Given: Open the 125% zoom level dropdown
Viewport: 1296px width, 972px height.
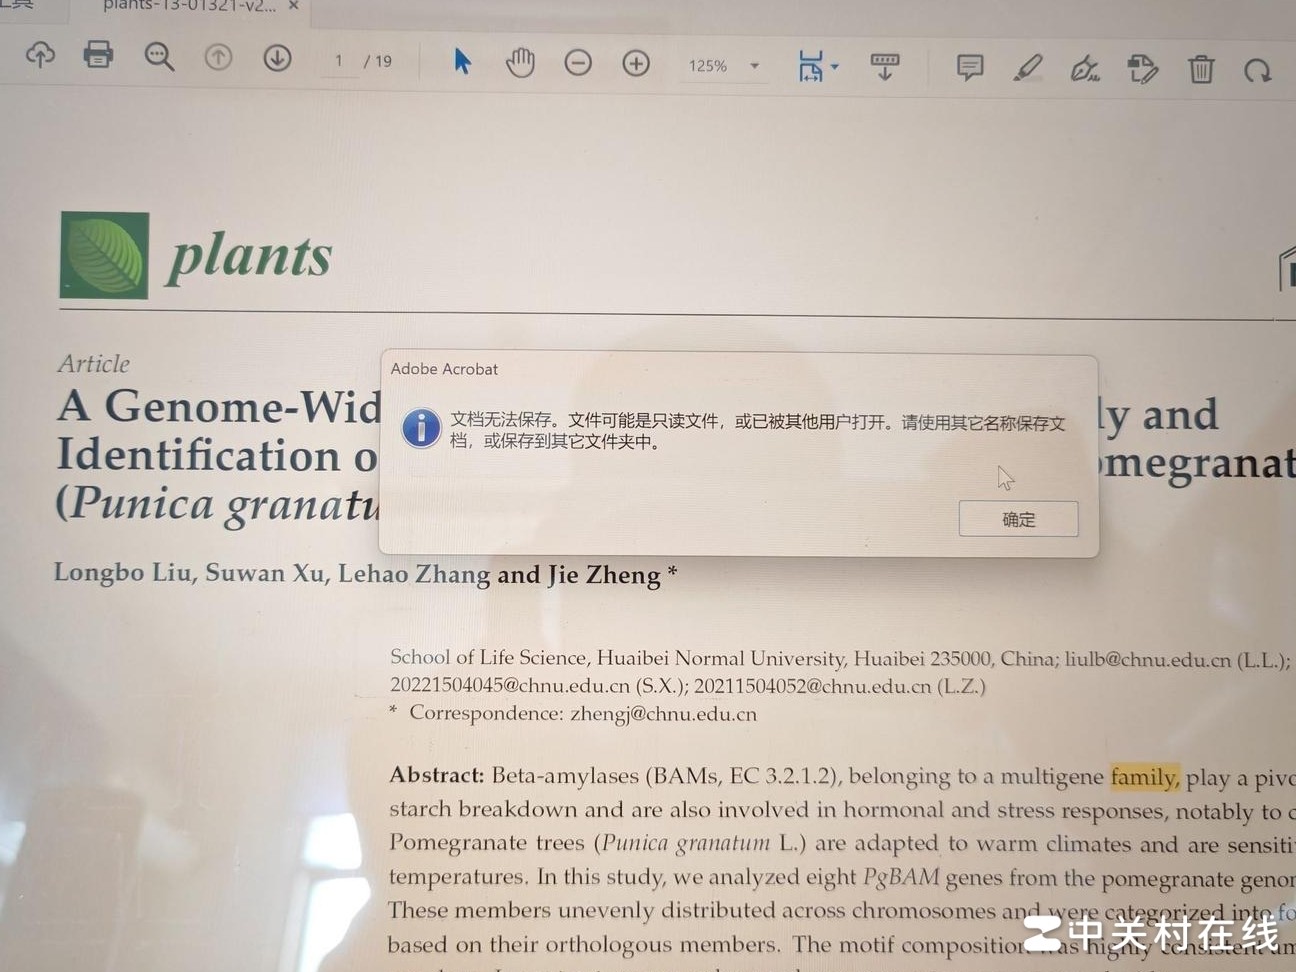Looking at the screenshot, I should pos(754,66).
